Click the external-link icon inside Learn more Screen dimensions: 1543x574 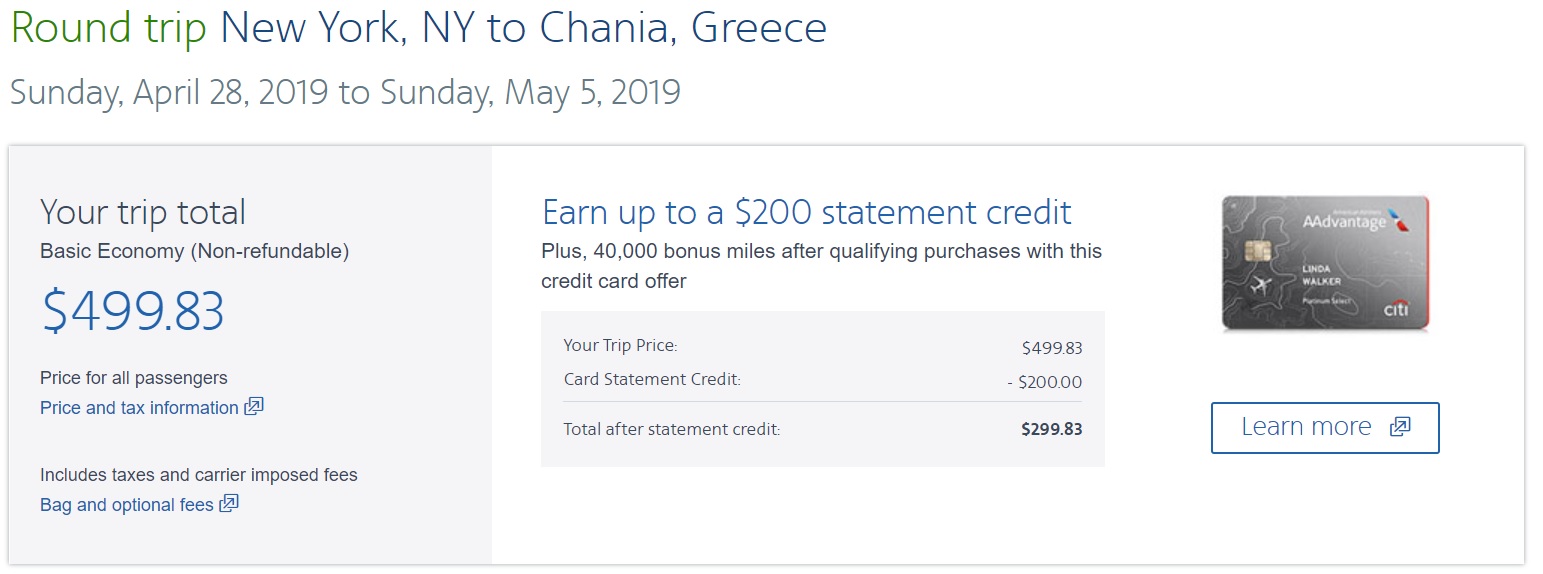(1399, 427)
